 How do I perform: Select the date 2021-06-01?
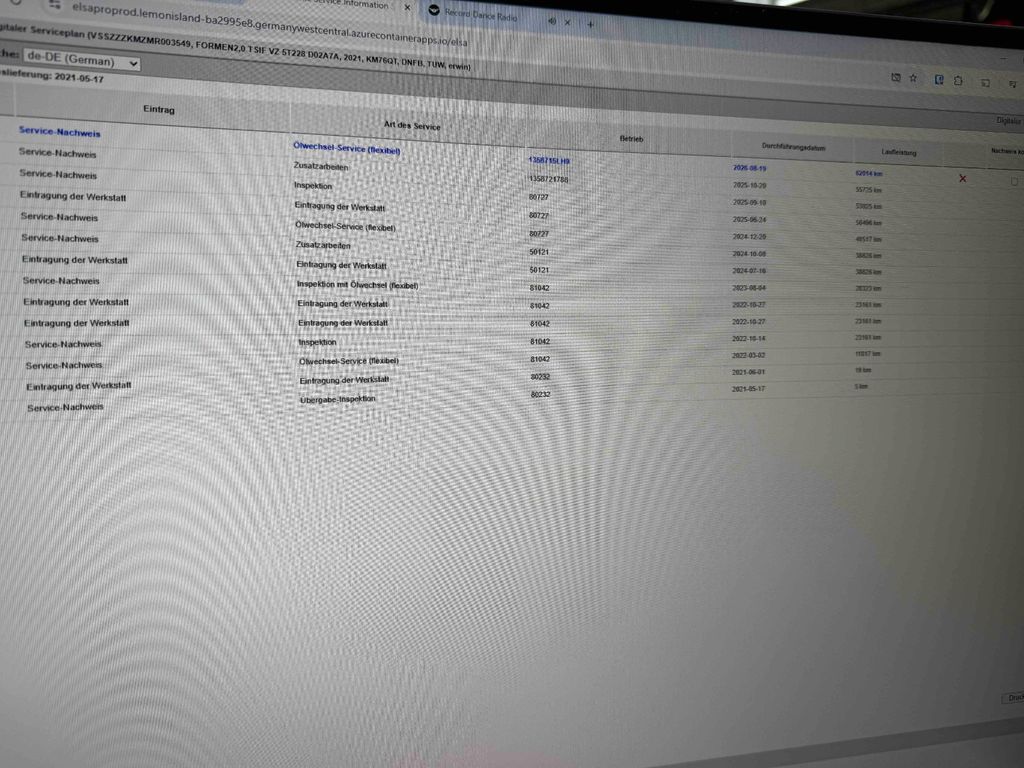748,372
